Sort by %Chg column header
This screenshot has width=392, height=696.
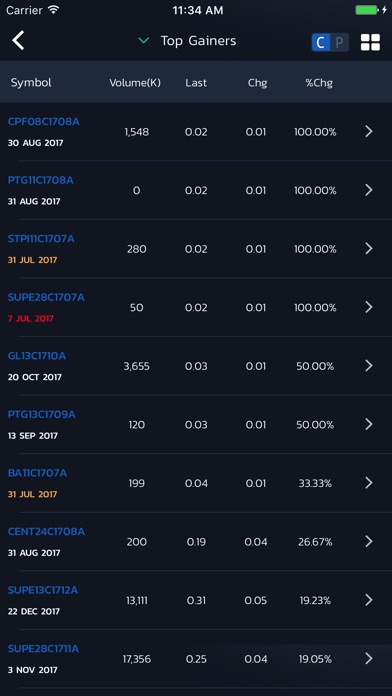(x=319, y=83)
